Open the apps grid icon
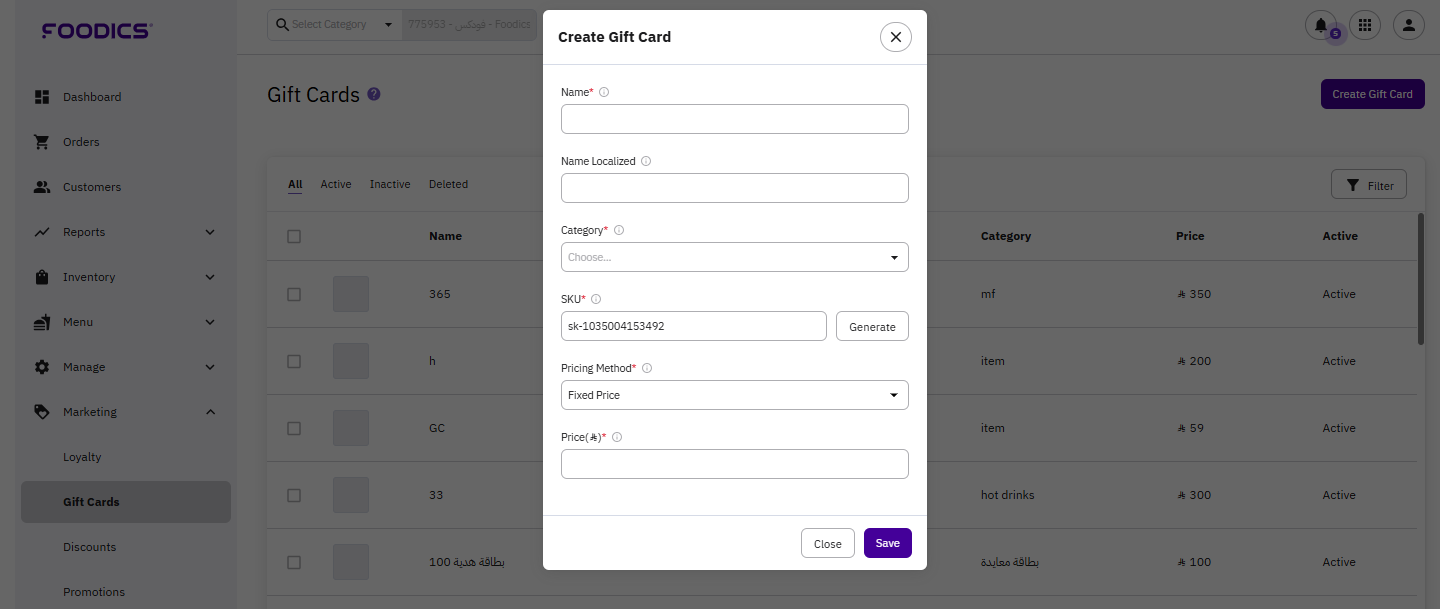This screenshot has width=1440, height=609. click(x=1365, y=25)
